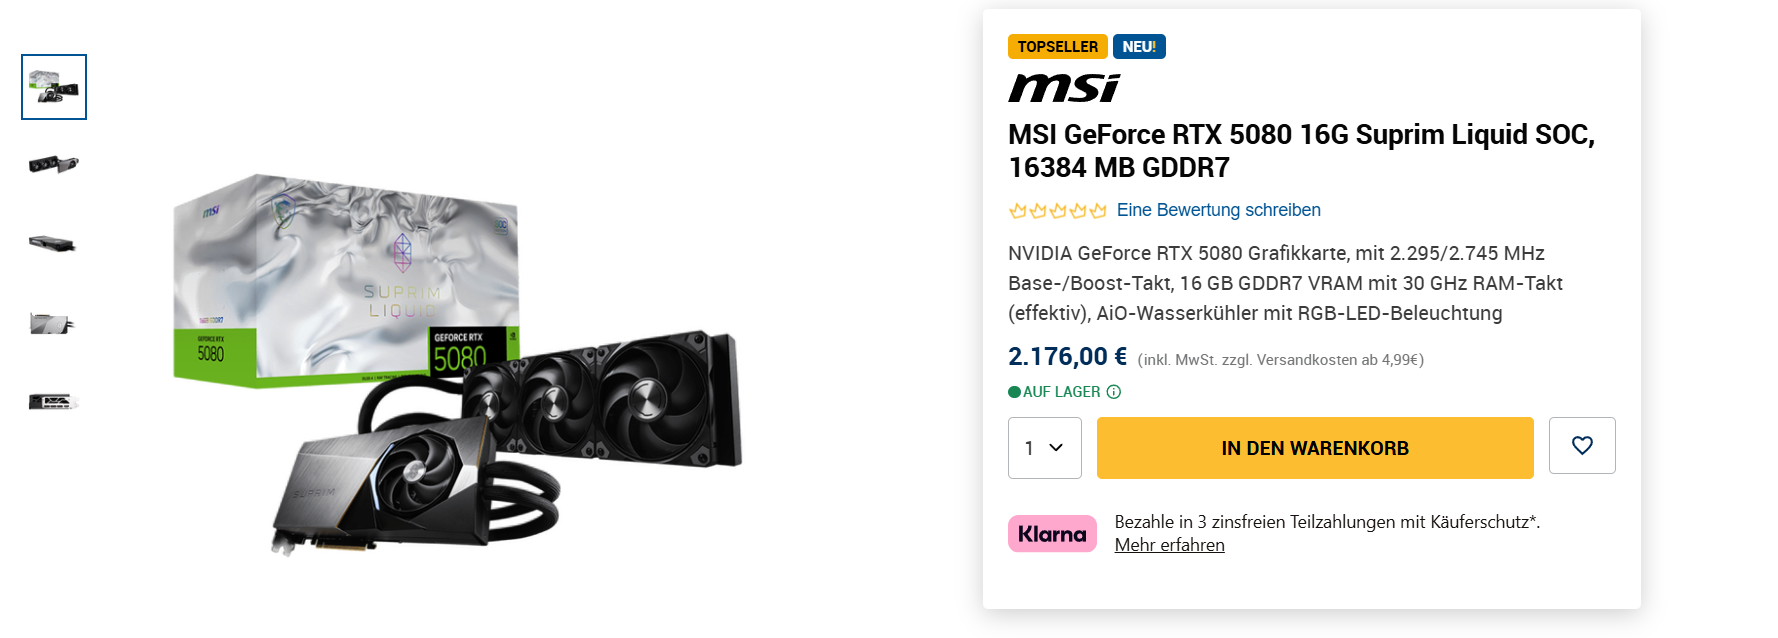Select fifth thumbnail showing card ports
This screenshot has height=638, width=1778.
coord(54,401)
